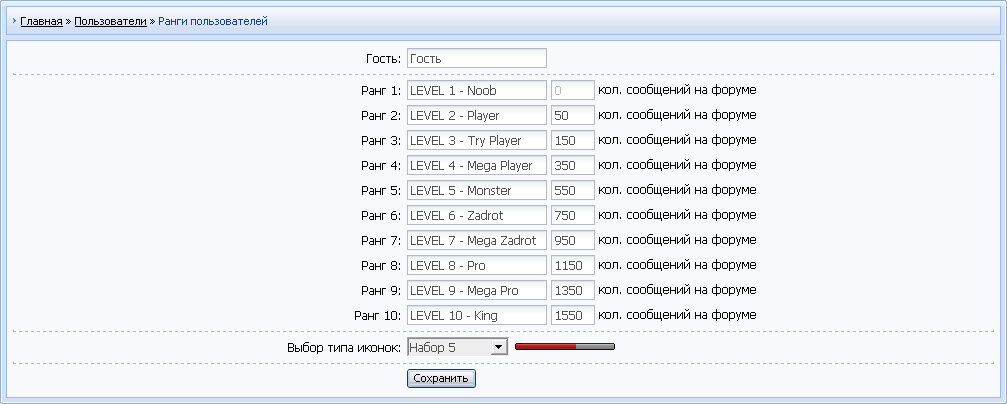
Task: Click the 'Сохранить' button
Action: (441, 379)
